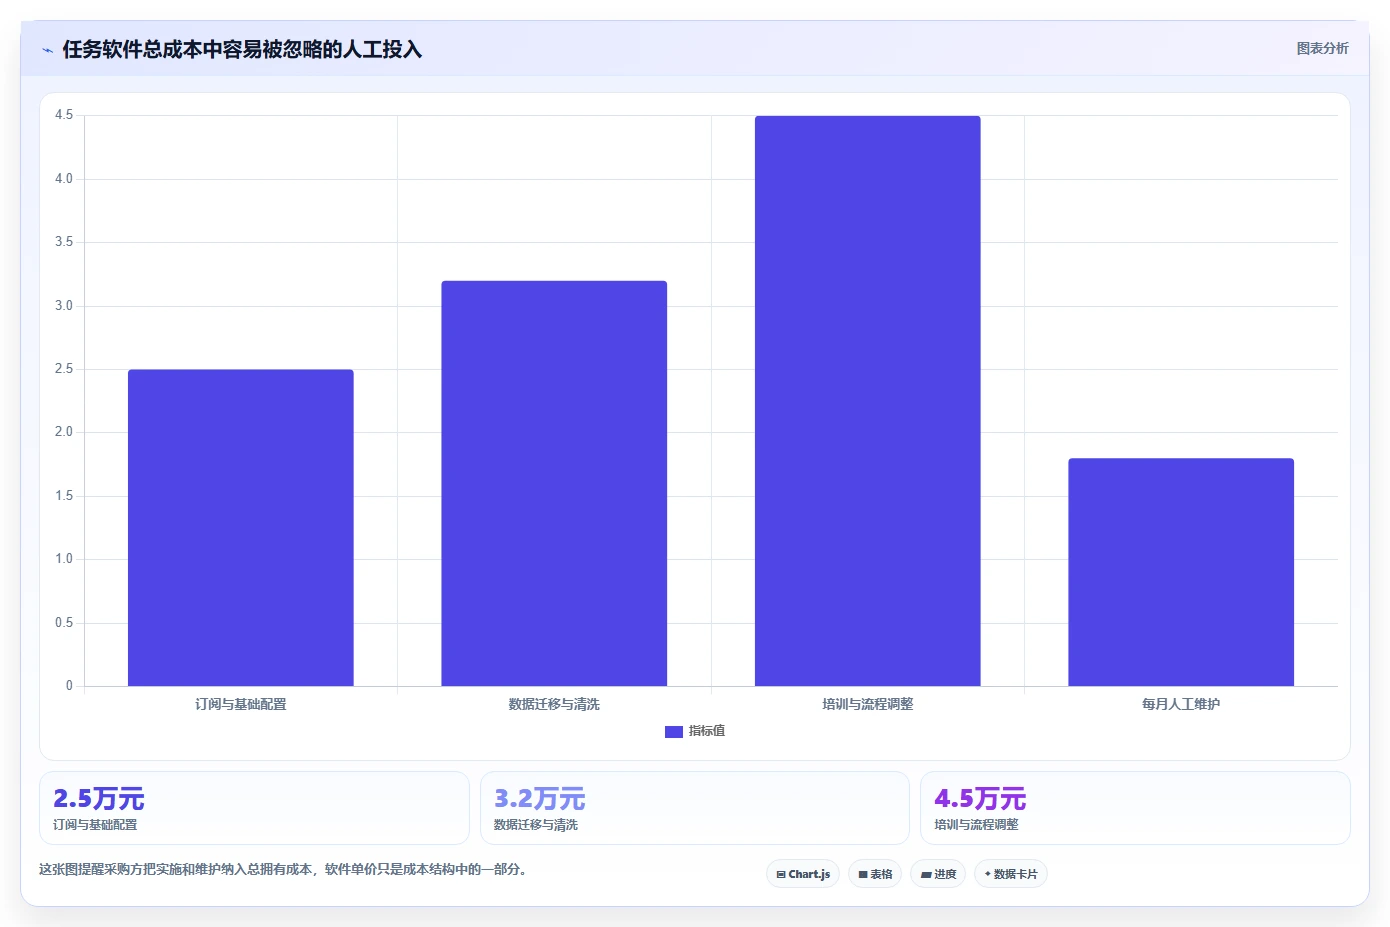
Task: Click the 数据迁移与清洗 bar in chart
Action: pyautogui.click(x=554, y=483)
